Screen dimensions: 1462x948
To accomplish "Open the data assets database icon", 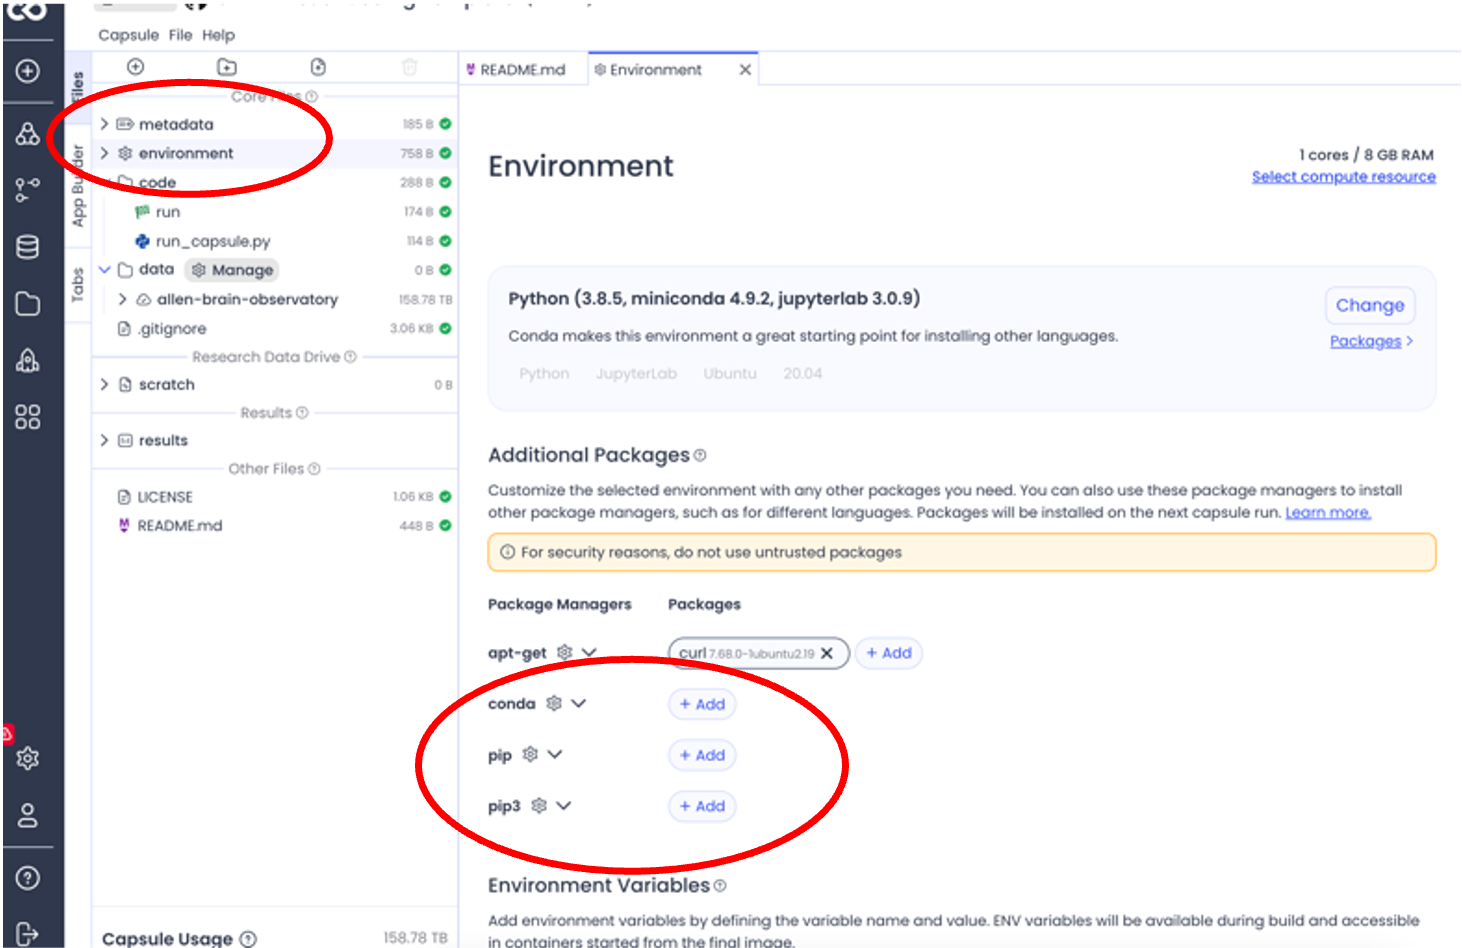I will tap(28, 247).
